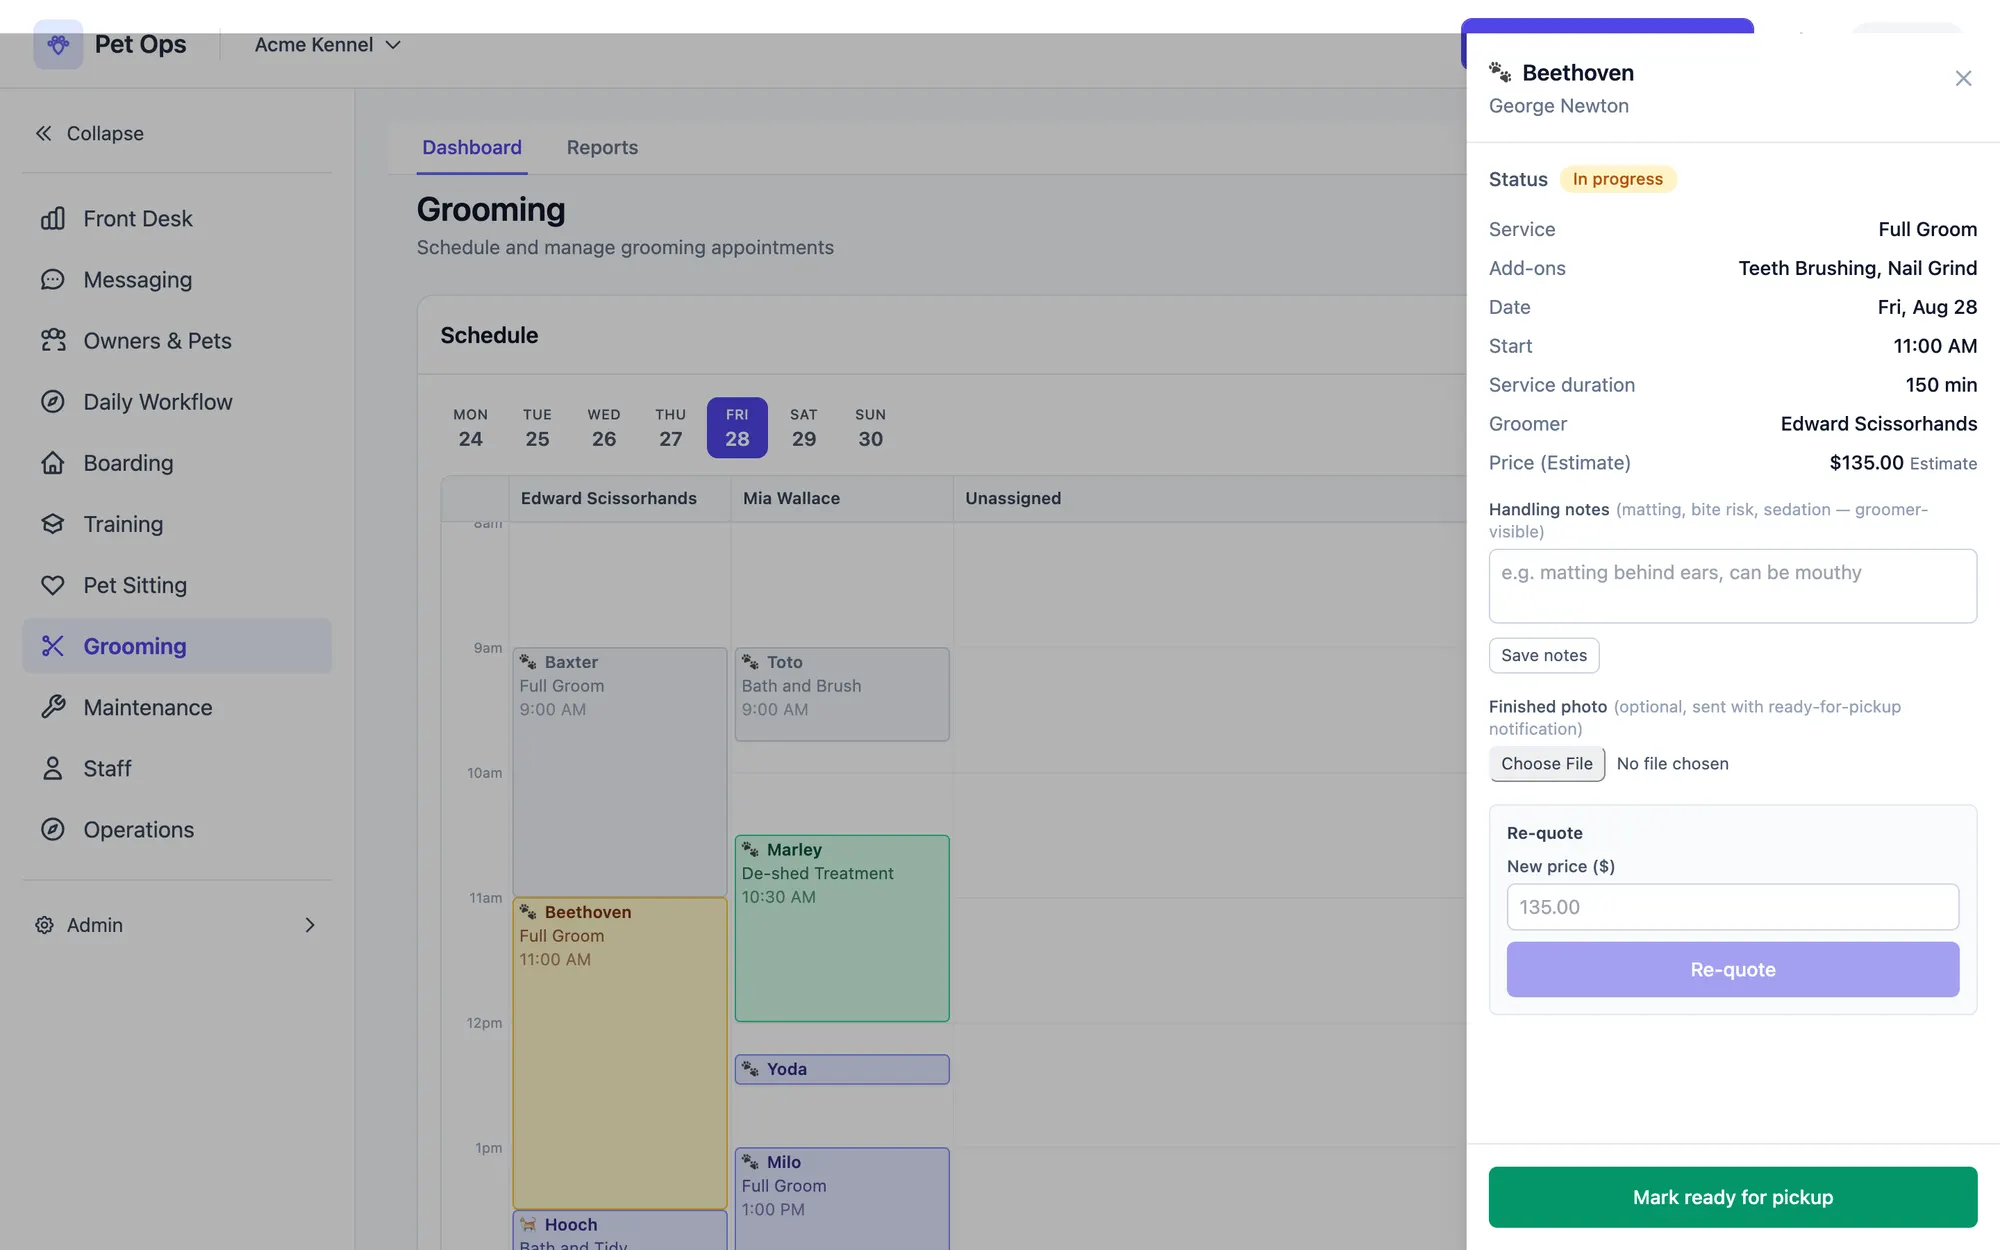Click the purple Re-quote button
Viewport: 2000px width, 1250px height.
(x=1733, y=969)
